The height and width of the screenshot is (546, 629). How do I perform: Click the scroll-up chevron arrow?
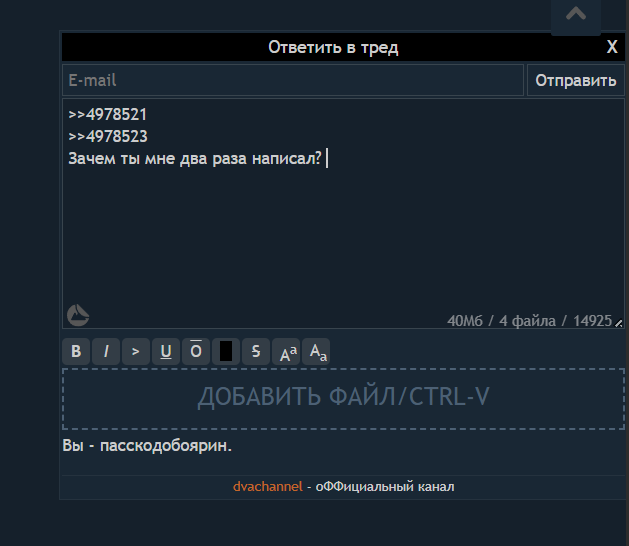pos(576,14)
